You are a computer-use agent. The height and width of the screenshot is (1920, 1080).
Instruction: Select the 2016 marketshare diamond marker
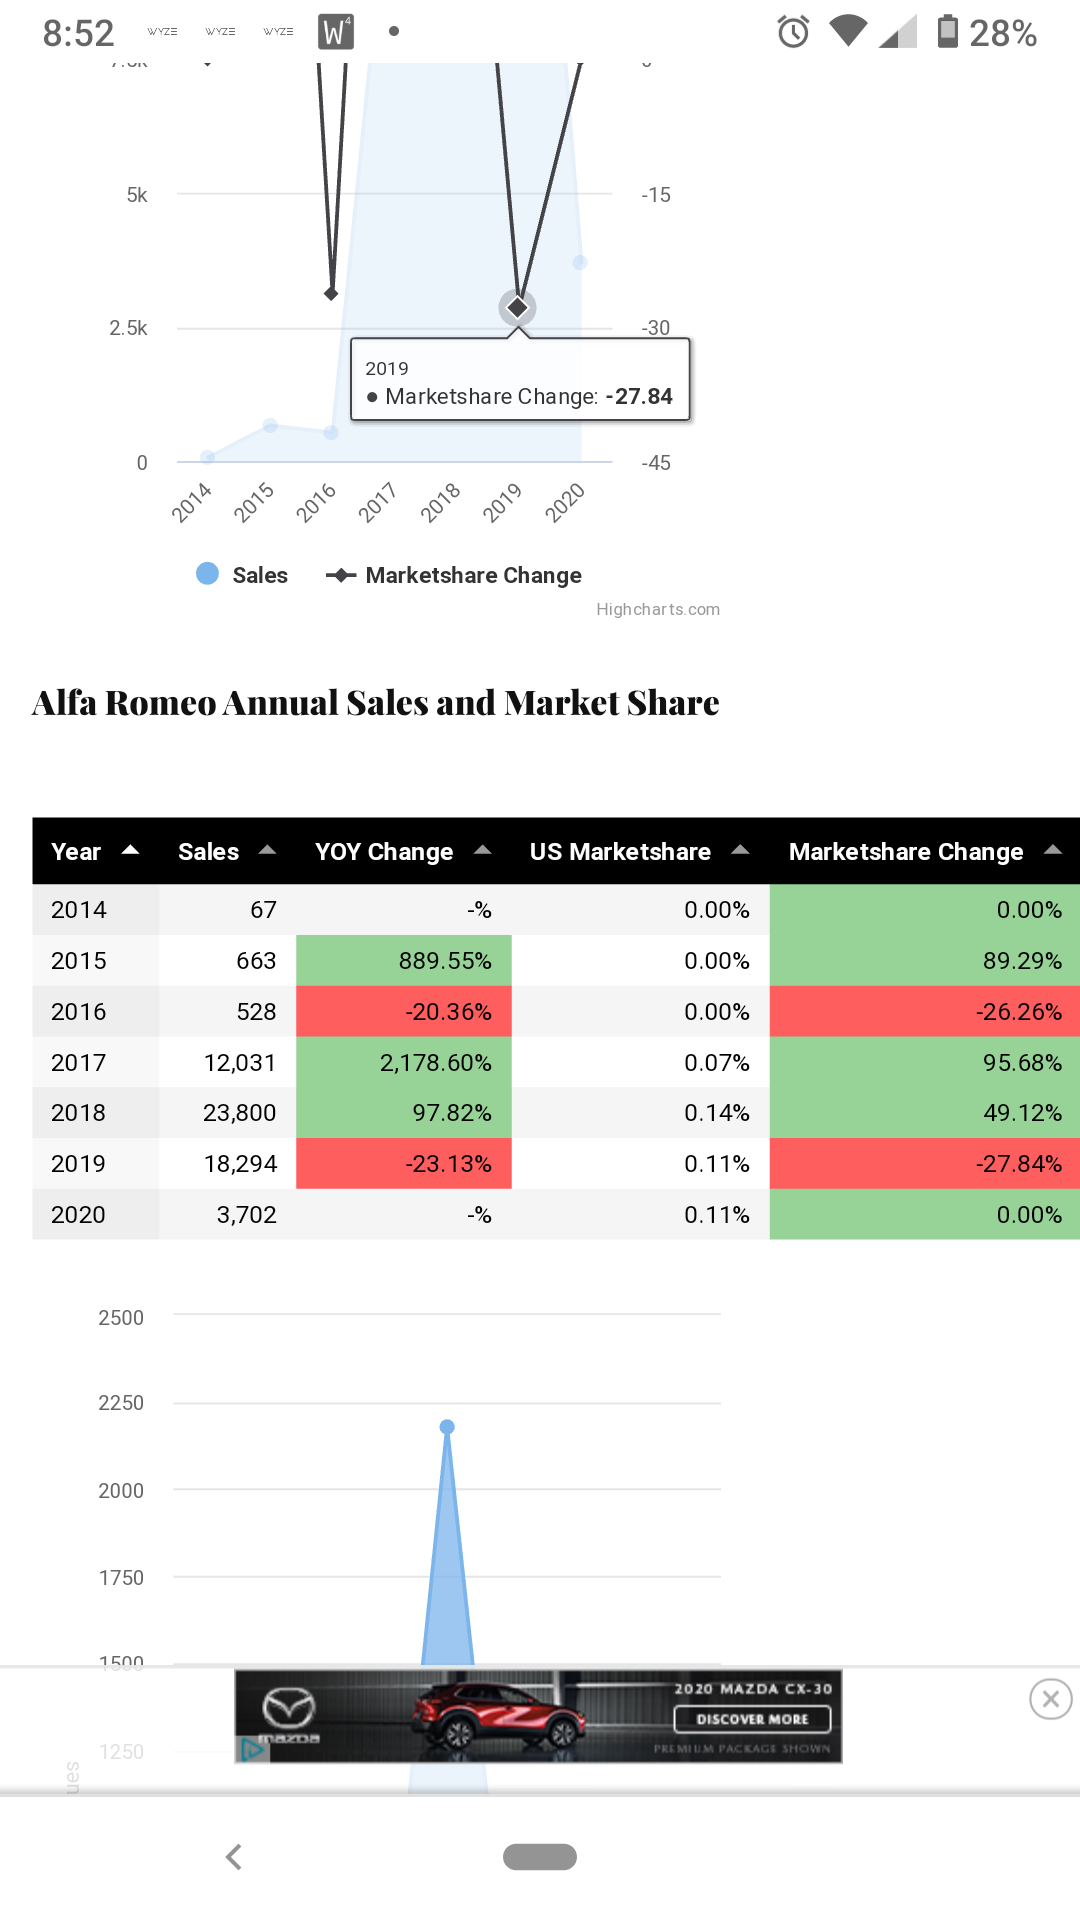tap(331, 293)
